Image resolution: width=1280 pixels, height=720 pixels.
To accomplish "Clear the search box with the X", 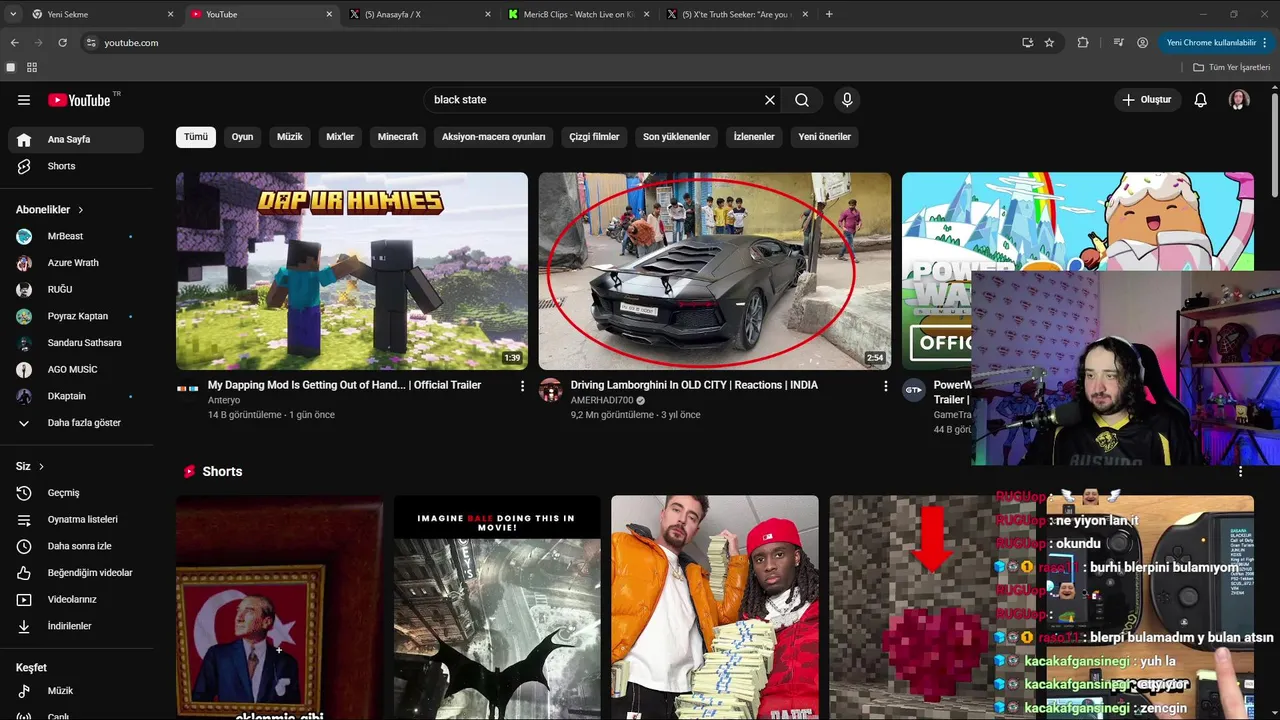I will point(770,100).
